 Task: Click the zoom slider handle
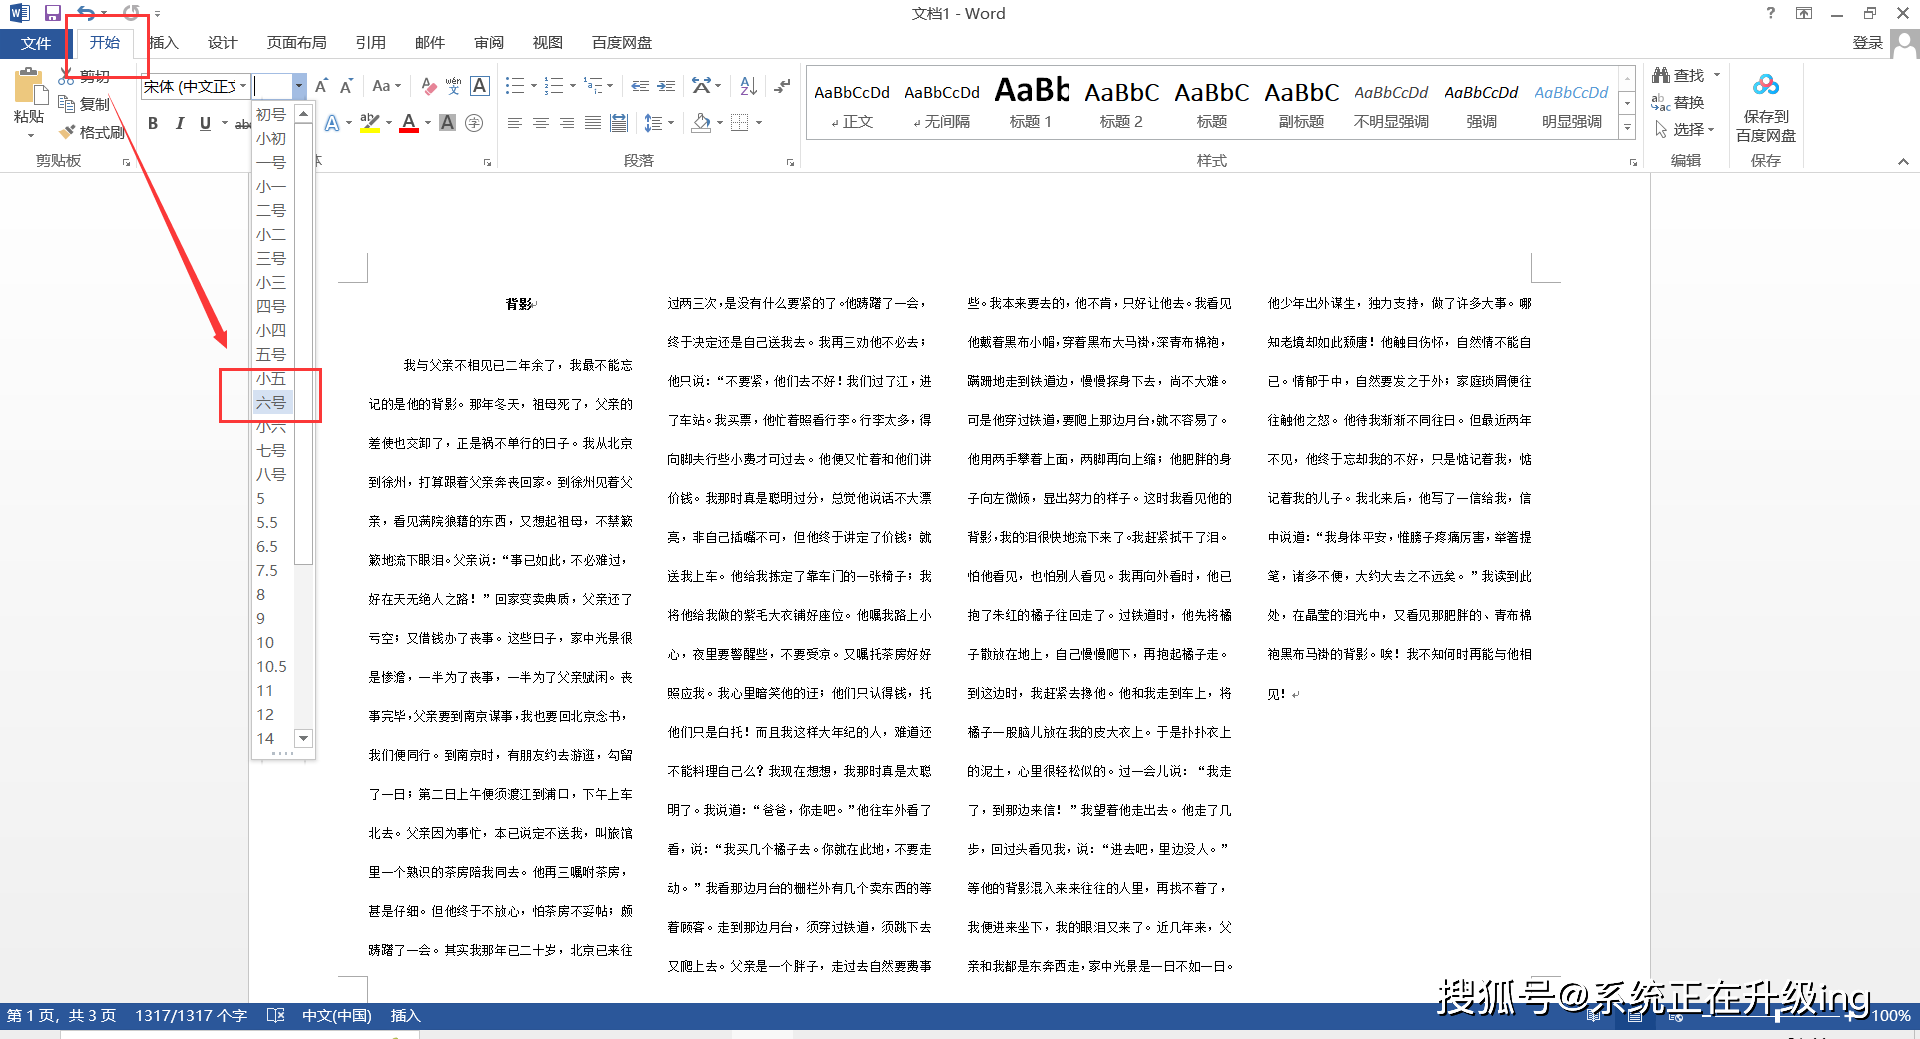point(1778,1016)
